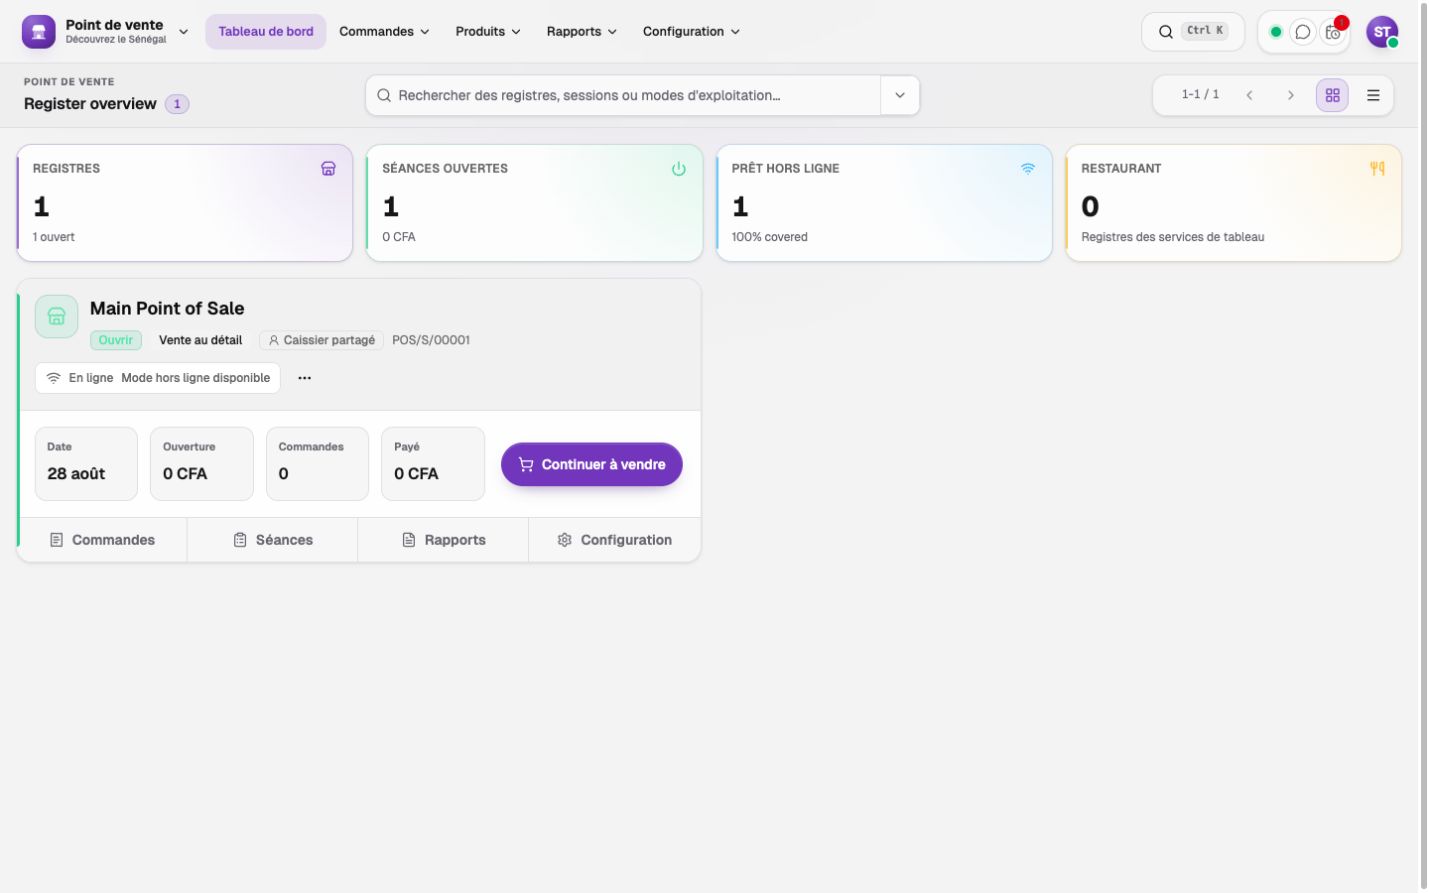The image size is (1429, 893).
Task: Click the Date tile showing 28 août
Action: click(x=86, y=464)
